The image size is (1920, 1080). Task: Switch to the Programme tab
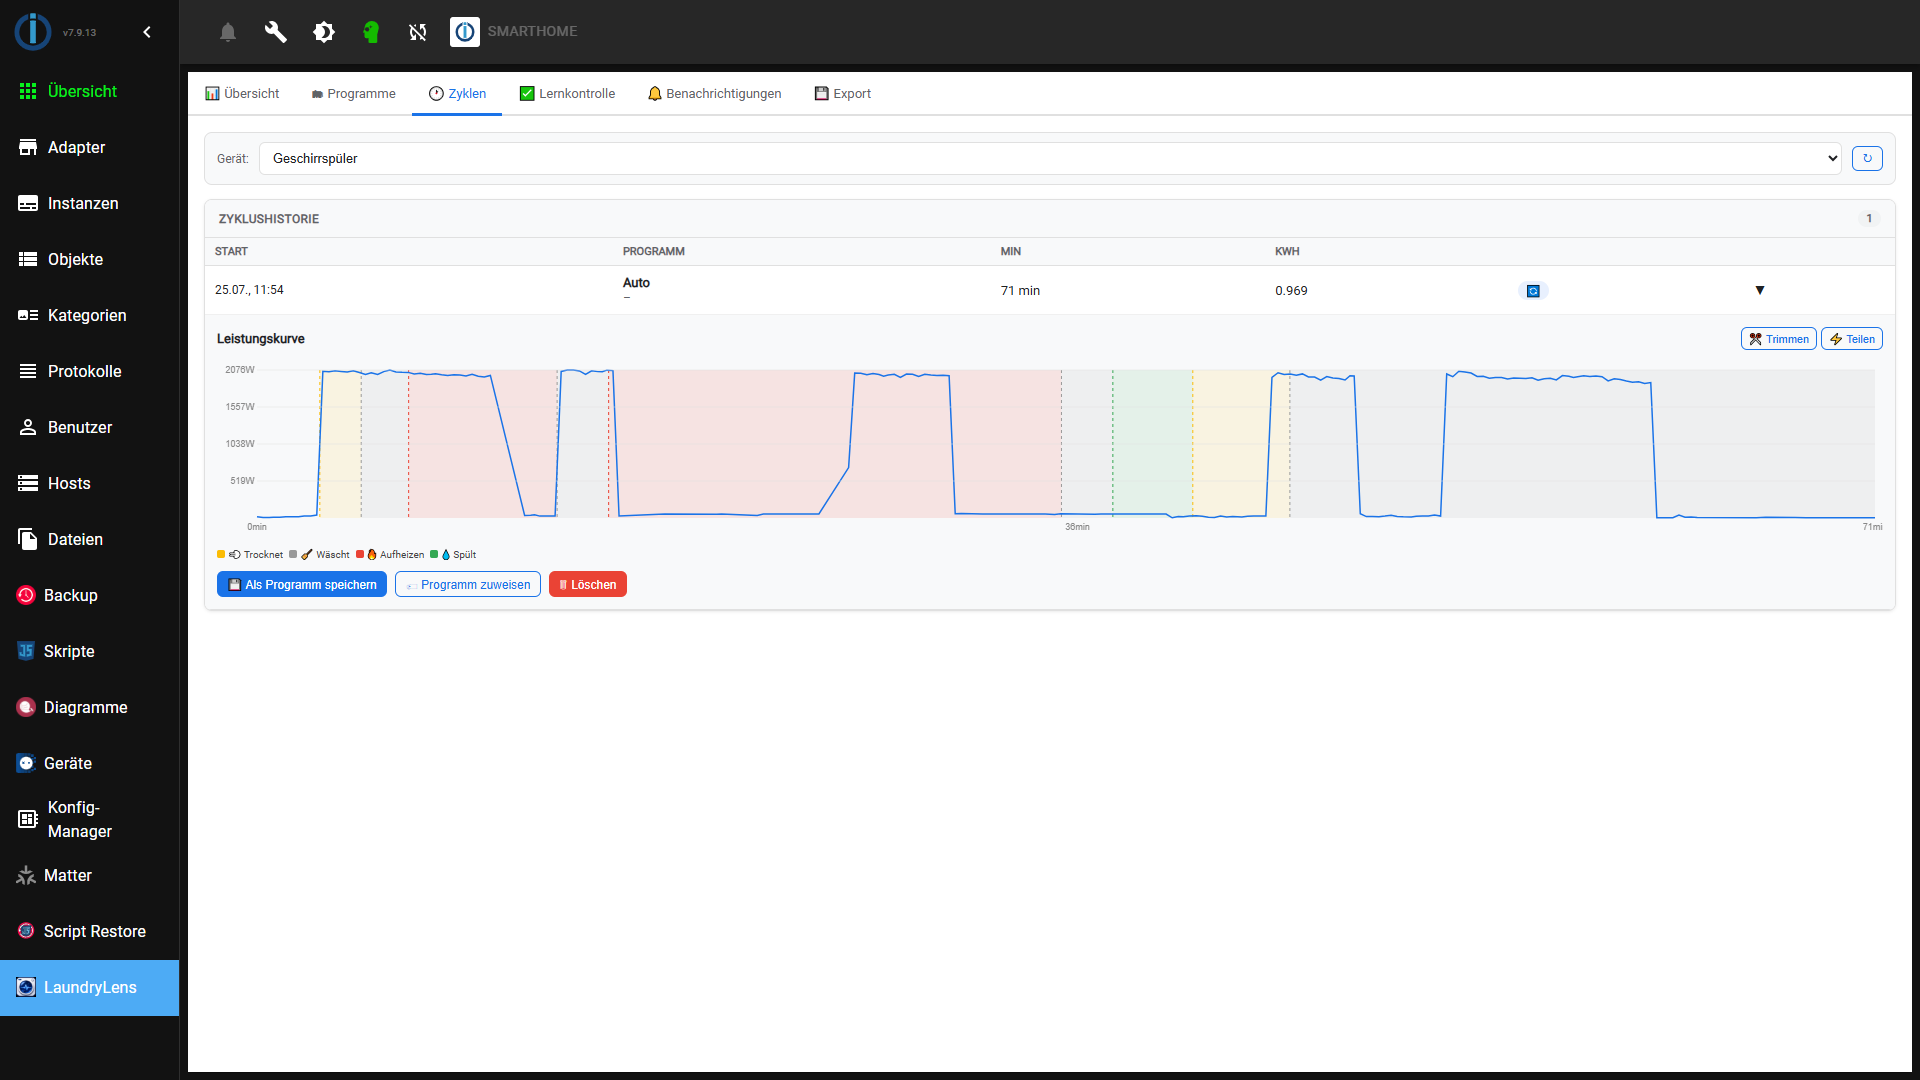(353, 93)
